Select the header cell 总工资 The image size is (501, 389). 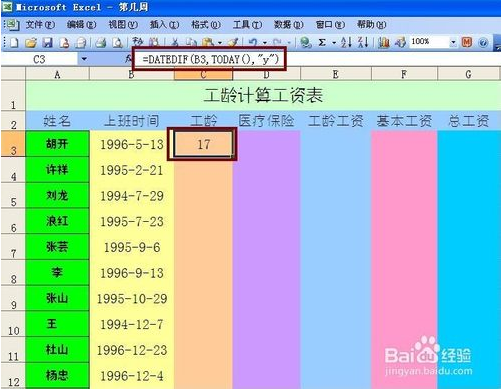(469, 121)
